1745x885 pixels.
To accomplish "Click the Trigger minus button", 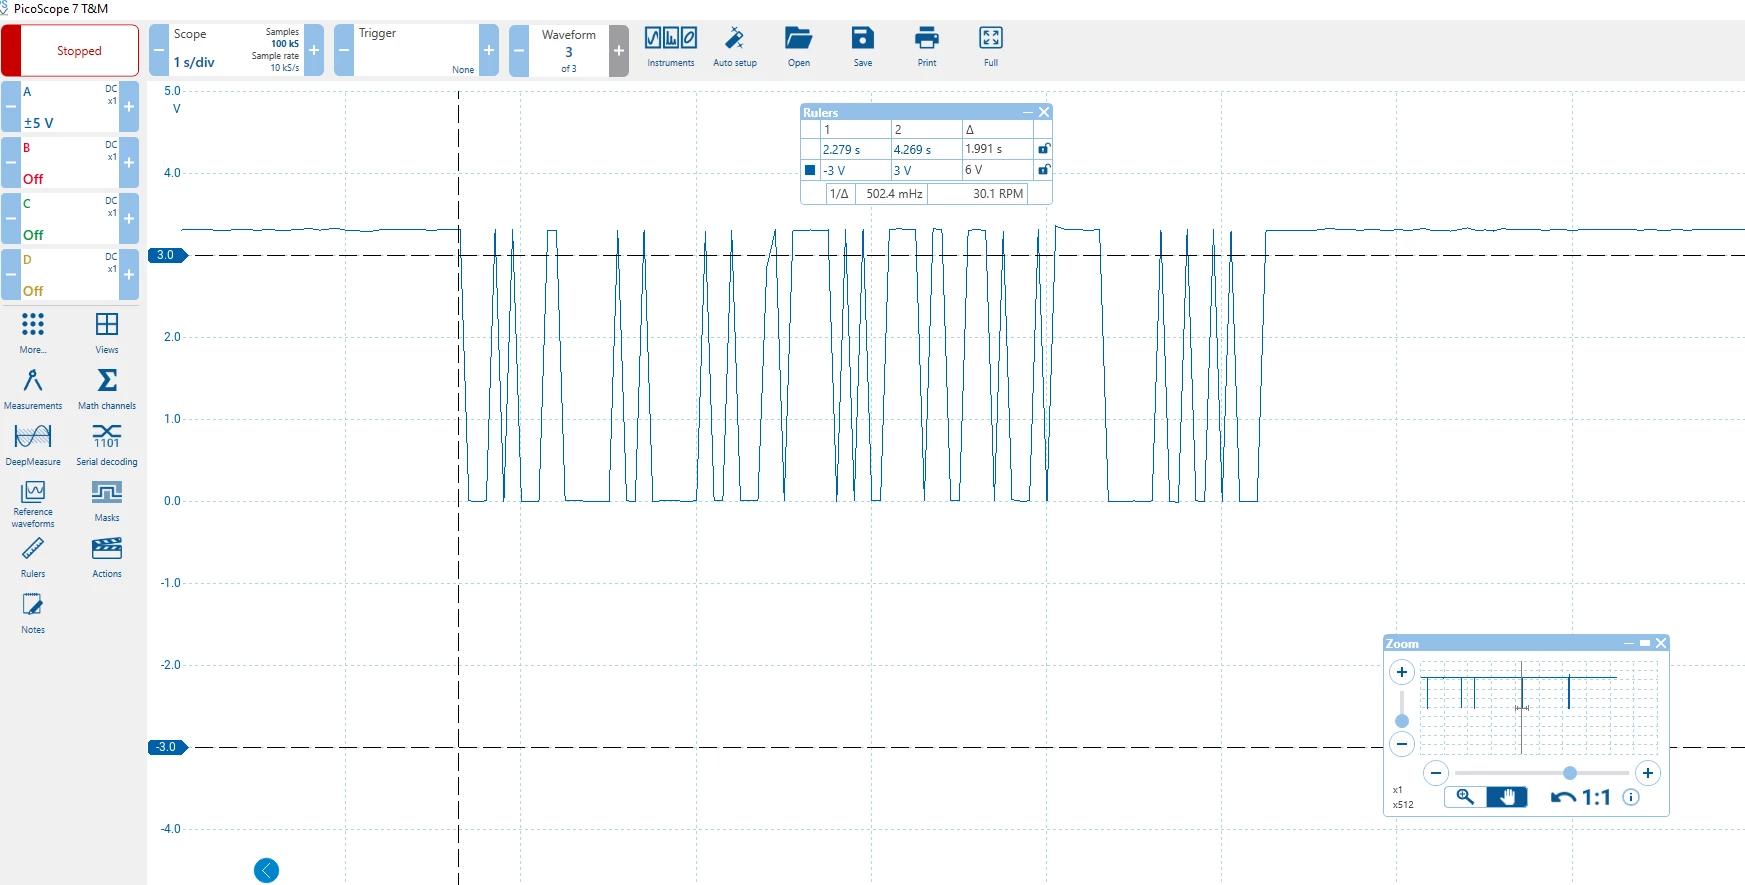I will click(343, 51).
